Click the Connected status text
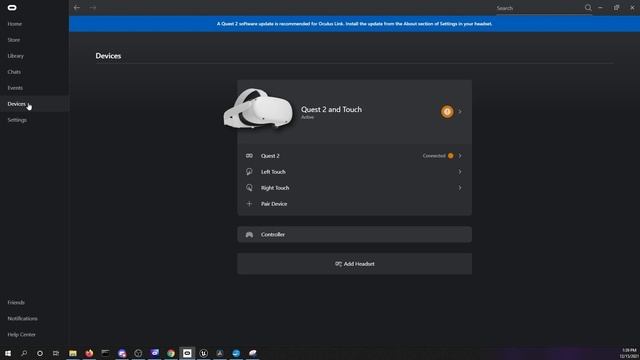The height and width of the screenshot is (360, 640). 434,156
